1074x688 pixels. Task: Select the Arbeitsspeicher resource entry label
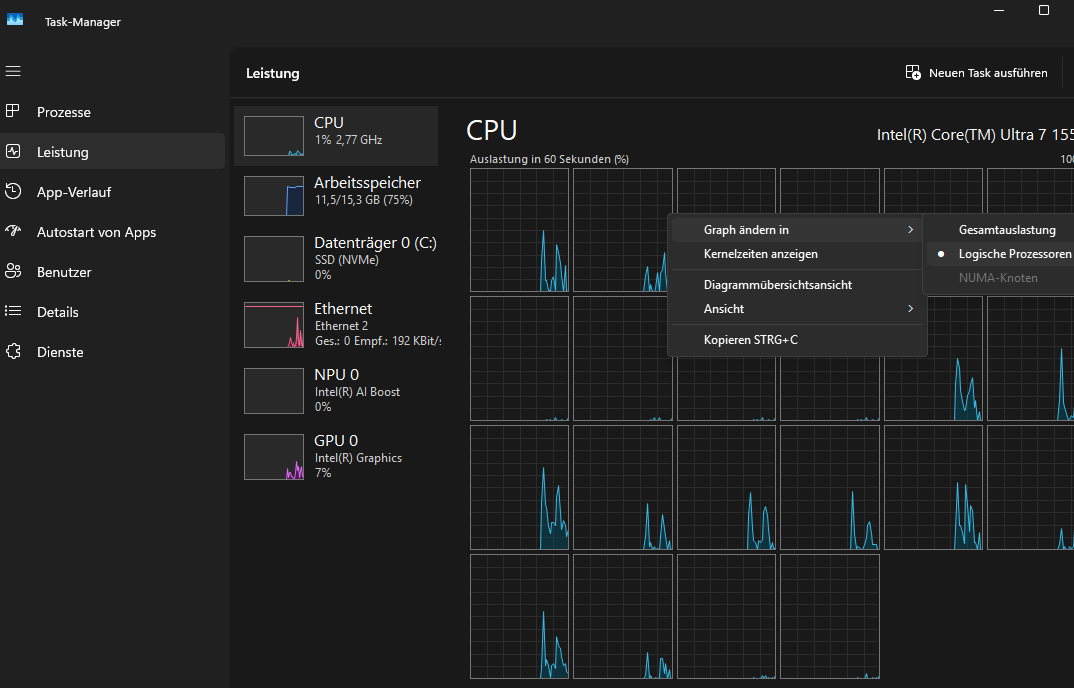[x=367, y=183]
